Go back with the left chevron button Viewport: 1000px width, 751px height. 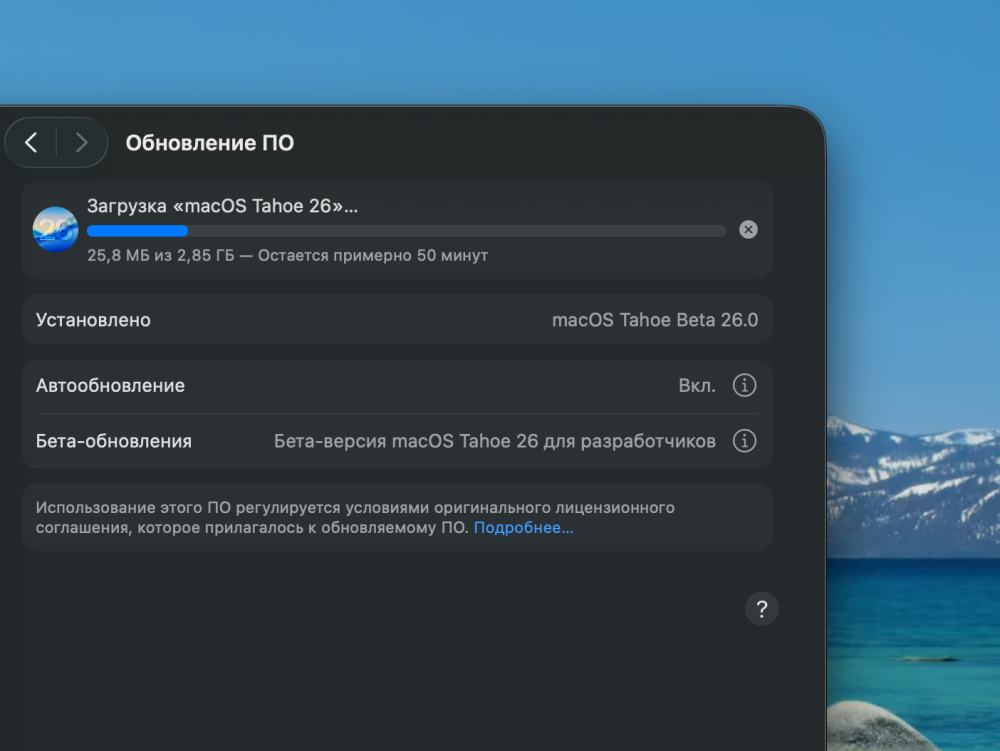coord(31,142)
